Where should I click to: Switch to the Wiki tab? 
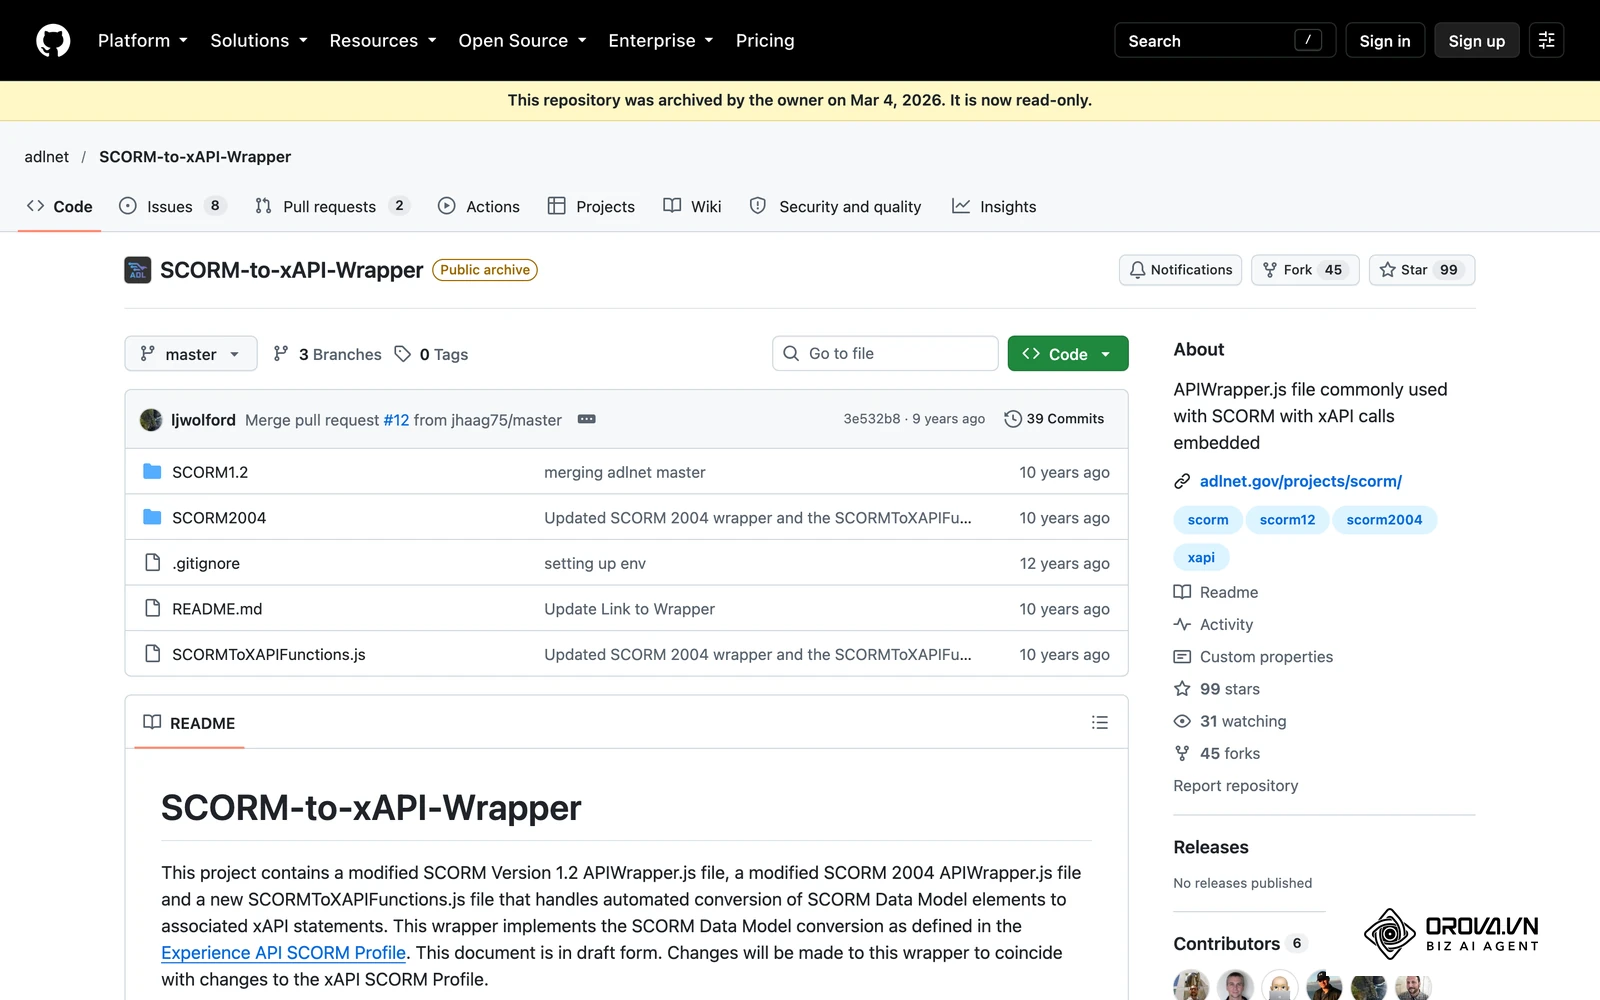692,206
